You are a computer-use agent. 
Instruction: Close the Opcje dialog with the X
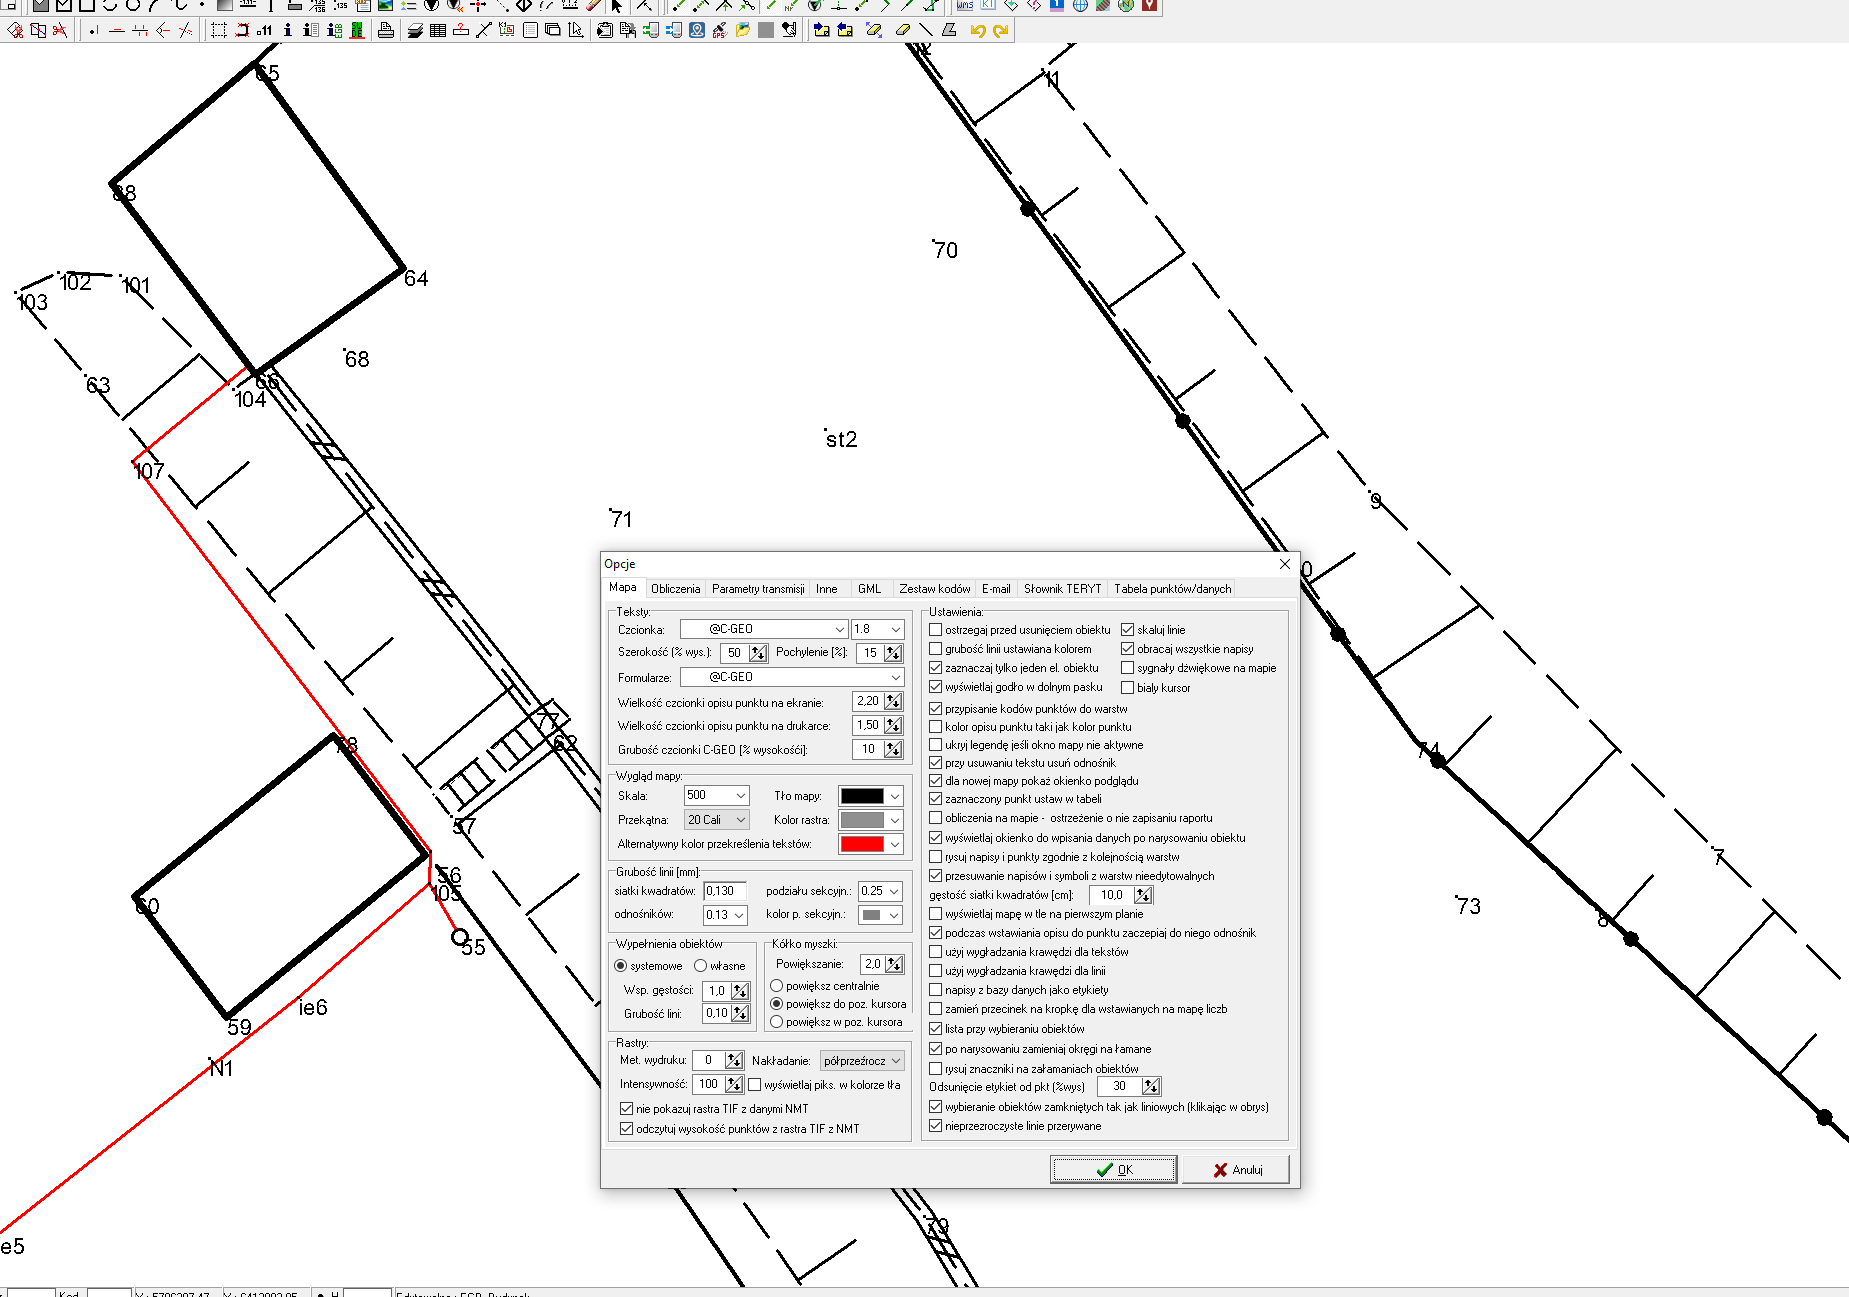pyautogui.click(x=1285, y=564)
